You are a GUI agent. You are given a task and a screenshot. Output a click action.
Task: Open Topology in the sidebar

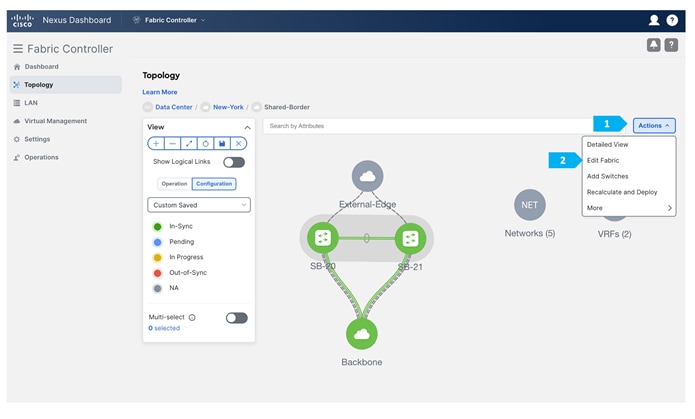tap(66, 84)
